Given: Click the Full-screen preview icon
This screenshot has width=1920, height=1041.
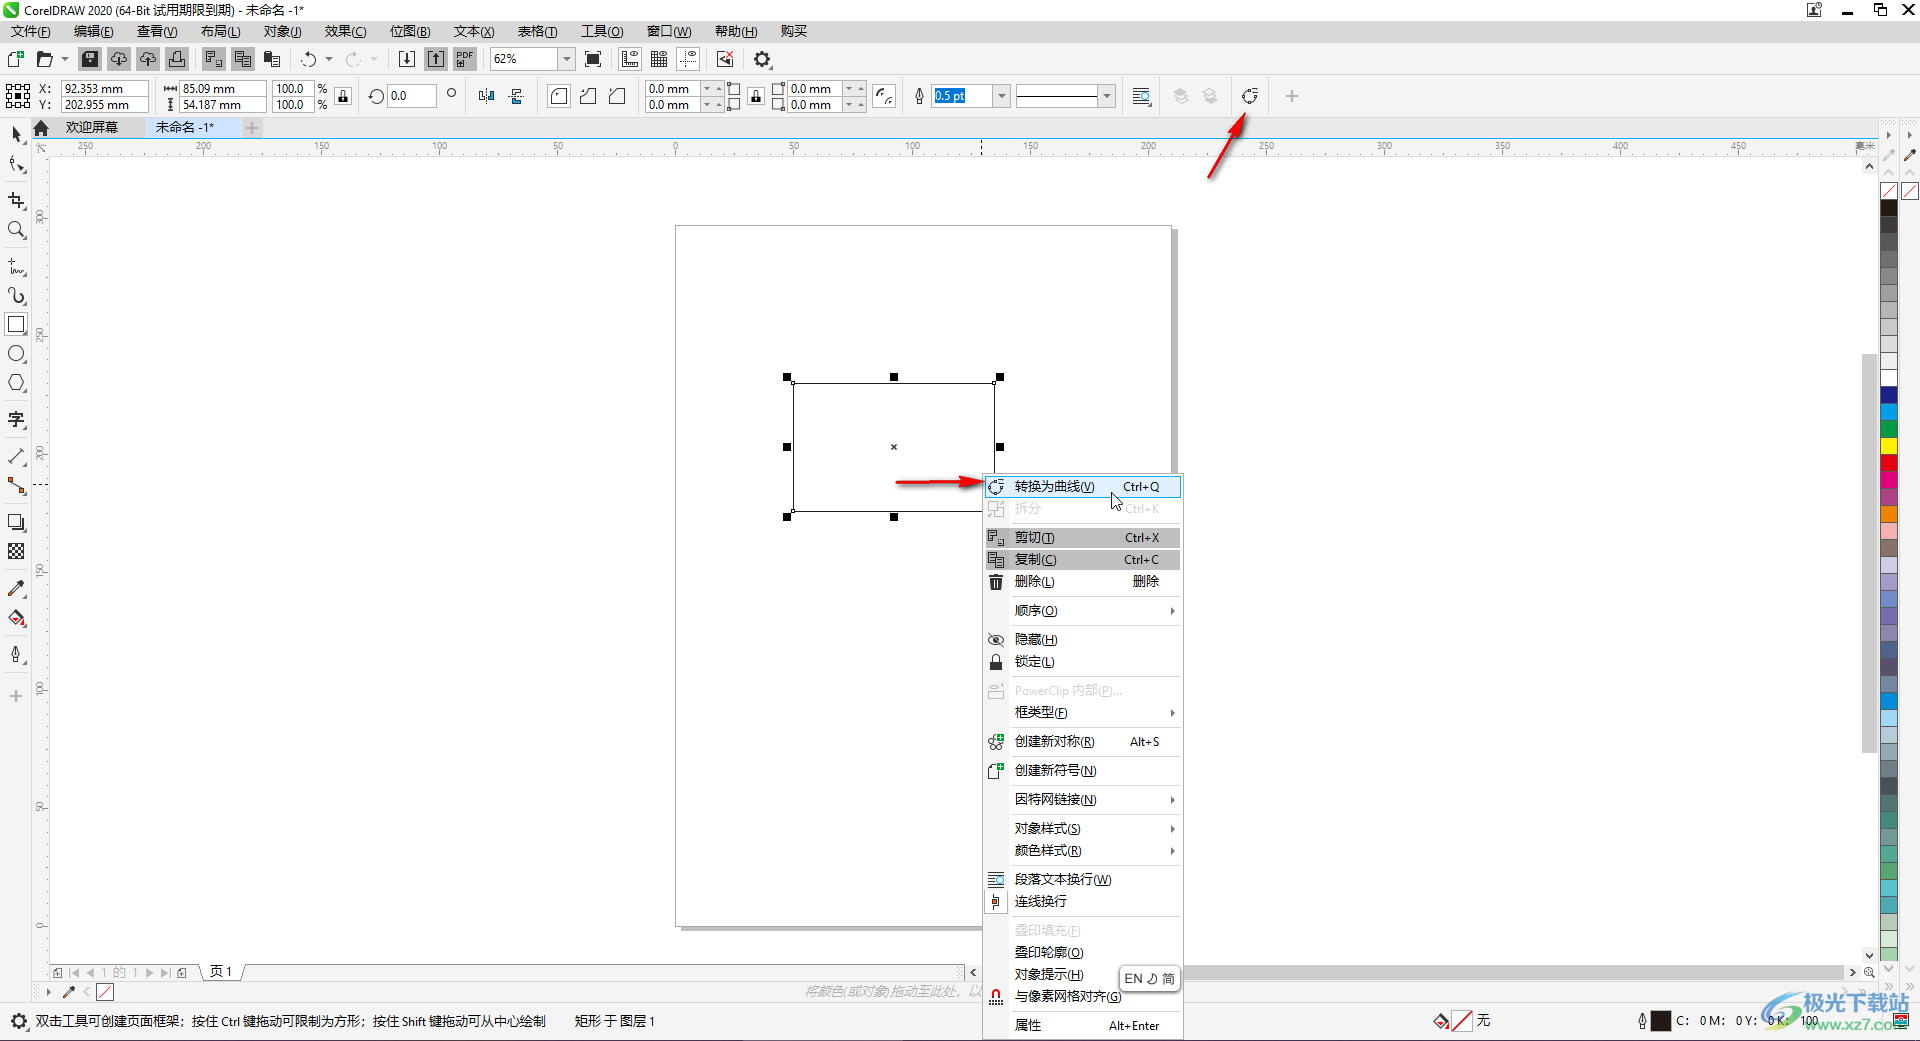Looking at the screenshot, I should 593,59.
